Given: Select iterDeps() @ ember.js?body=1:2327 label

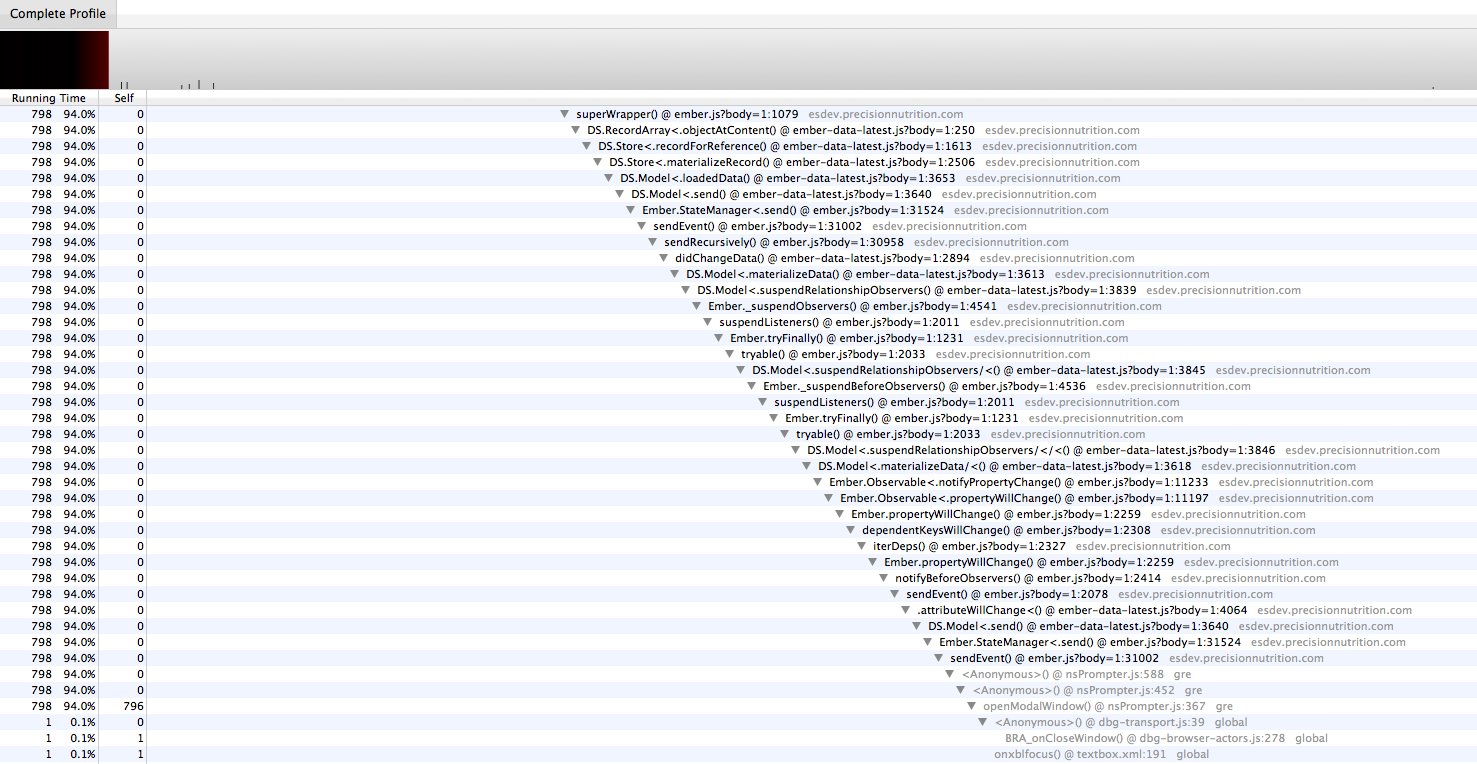Looking at the screenshot, I should coord(969,546).
